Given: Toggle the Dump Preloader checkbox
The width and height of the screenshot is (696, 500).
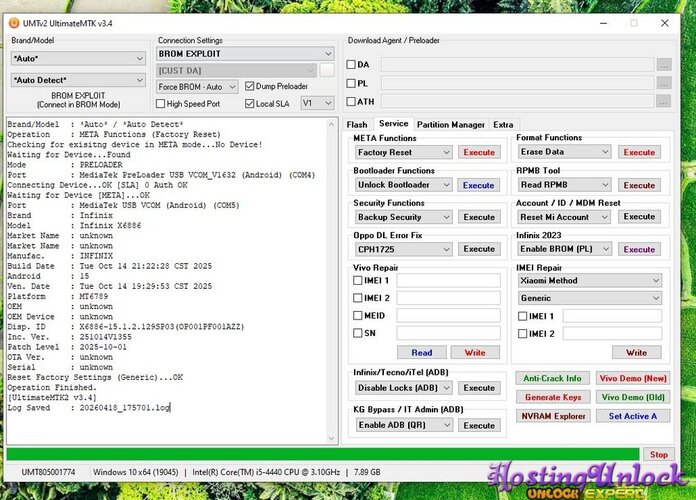Looking at the screenshot, I should click(x=249, y=86).
